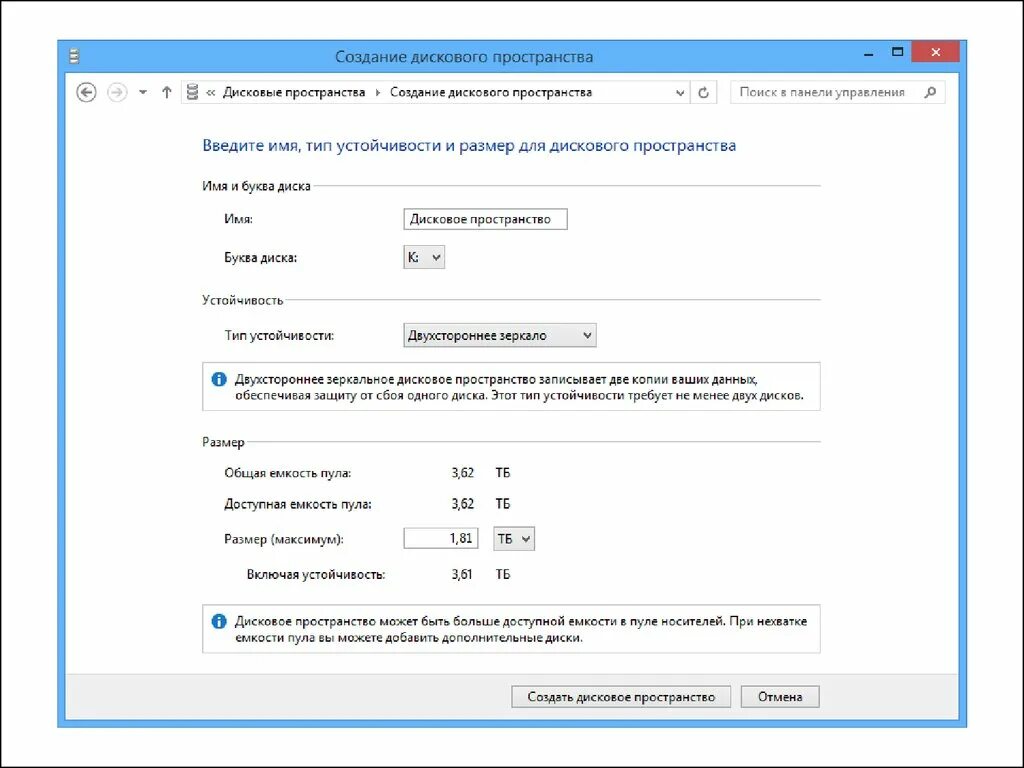Edit the Размер (максимум) value field
The height and width of the screenshot is (768, 1024).
pos(441,539)
